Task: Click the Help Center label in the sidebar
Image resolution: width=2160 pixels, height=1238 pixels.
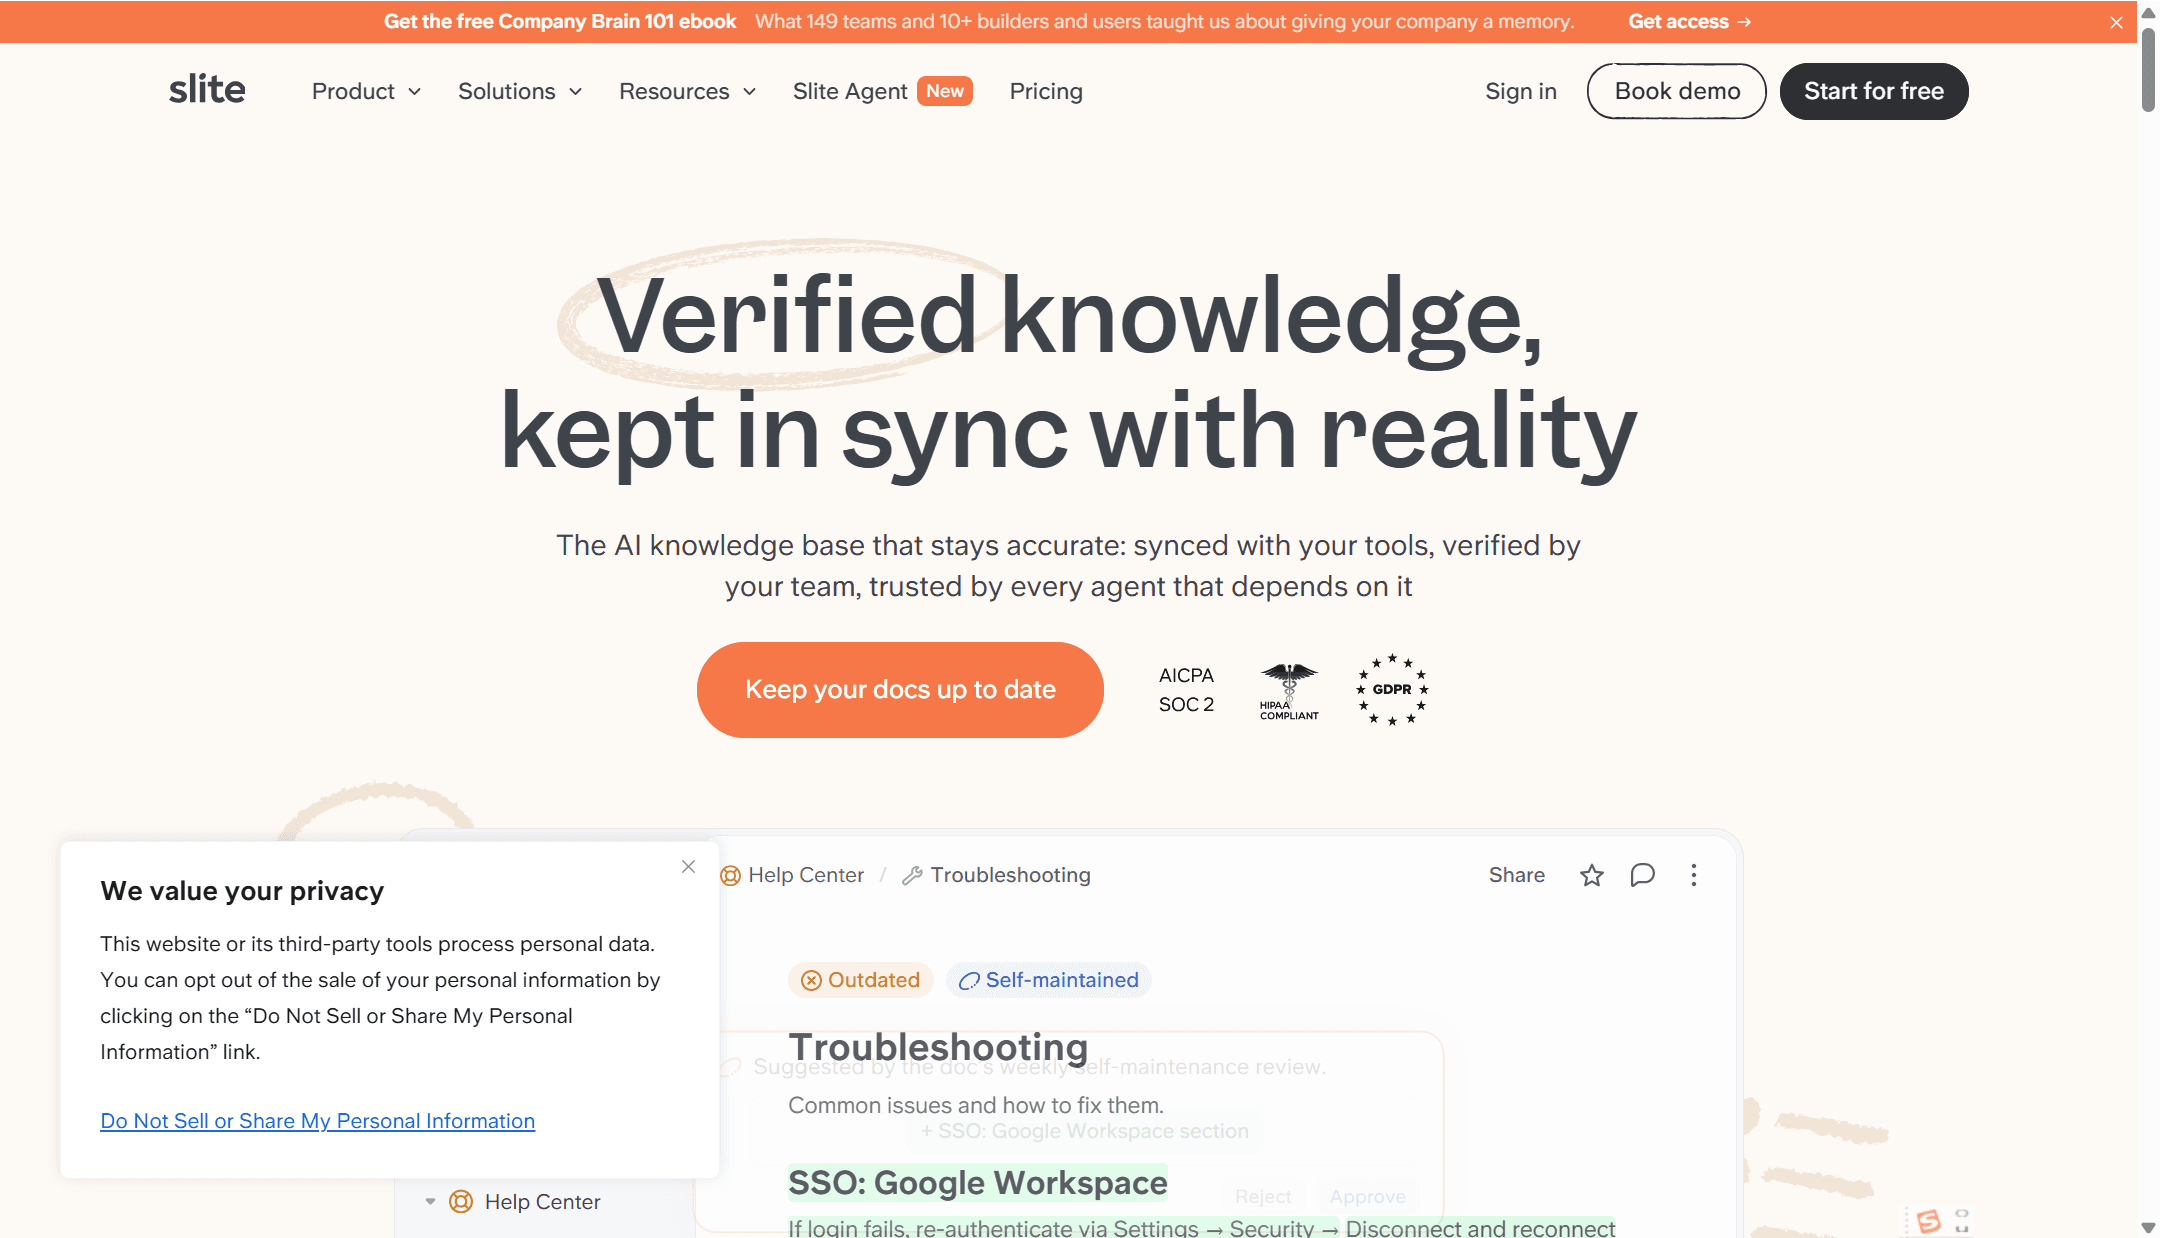Action: tap(542, 1202)
